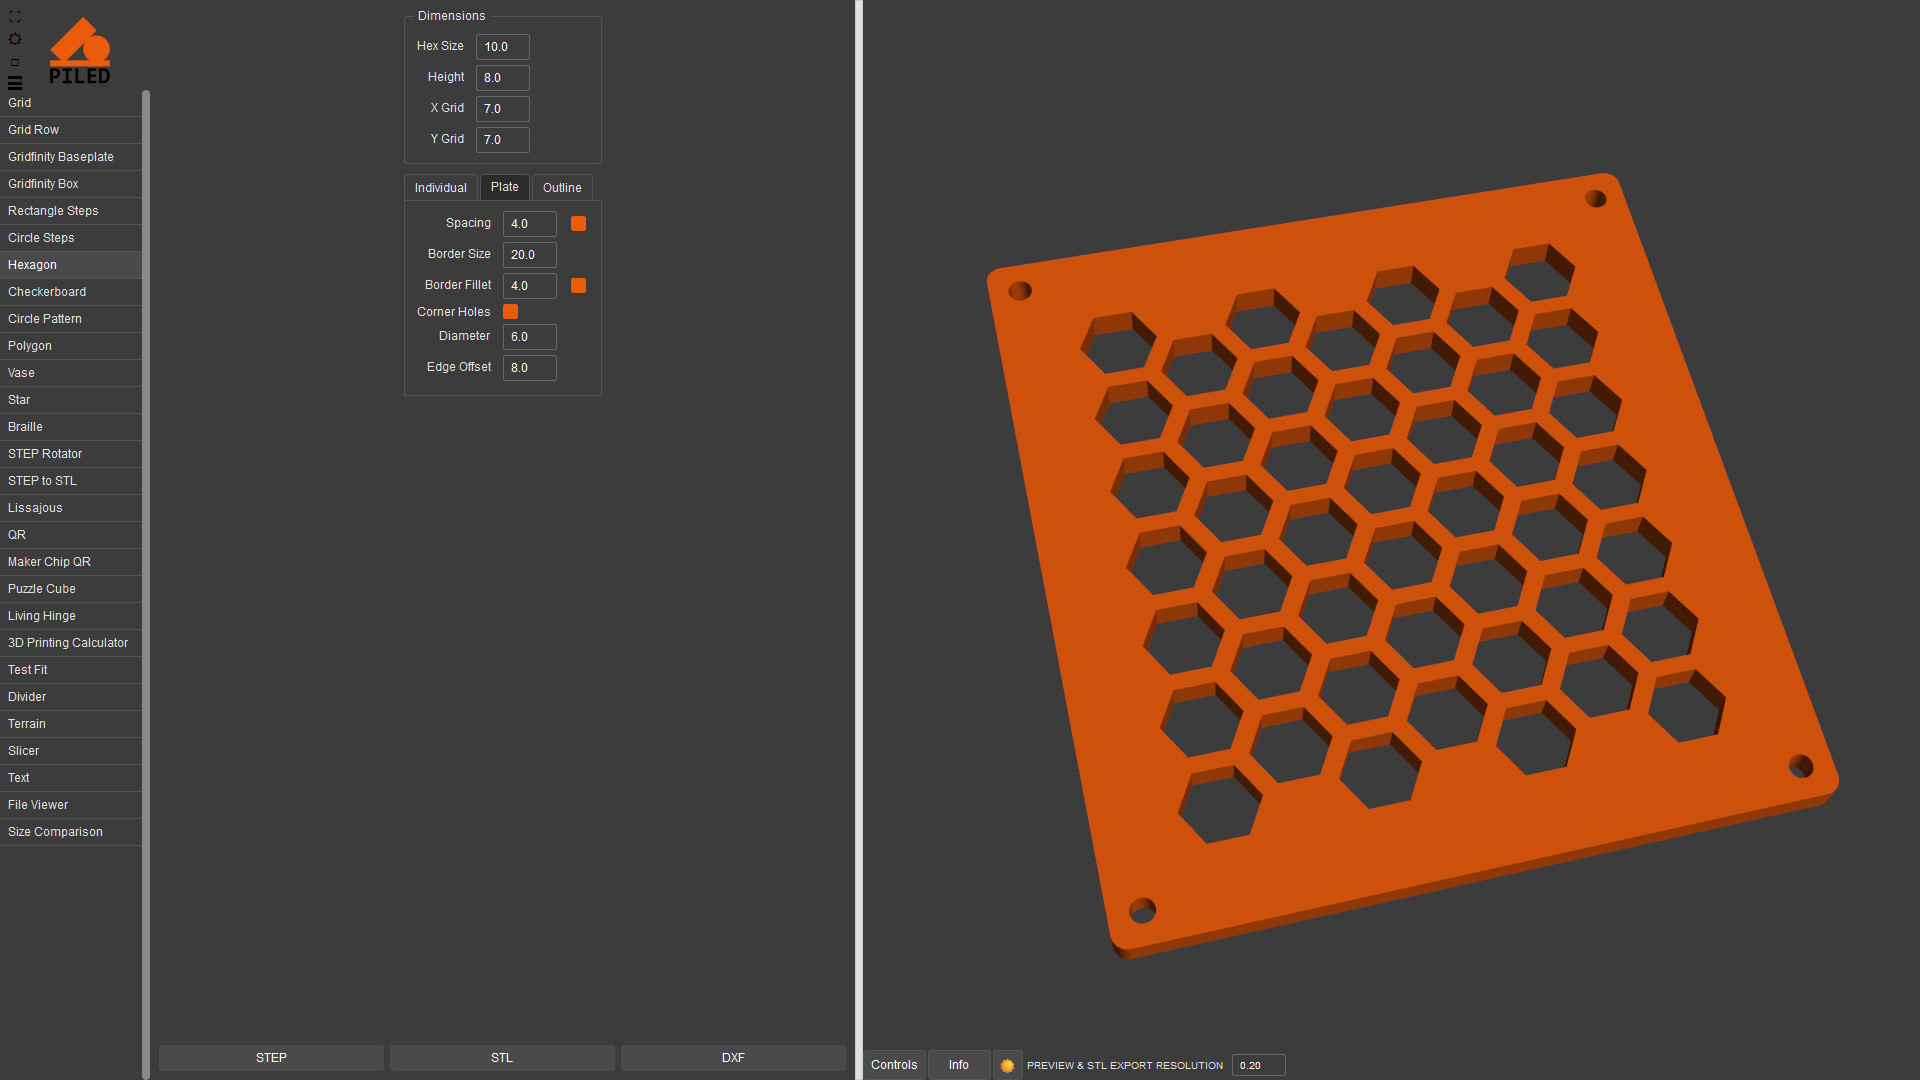1920x1080 pixels.
Task: Disable the Corner Holes checkbox
Action: (510, 312)
